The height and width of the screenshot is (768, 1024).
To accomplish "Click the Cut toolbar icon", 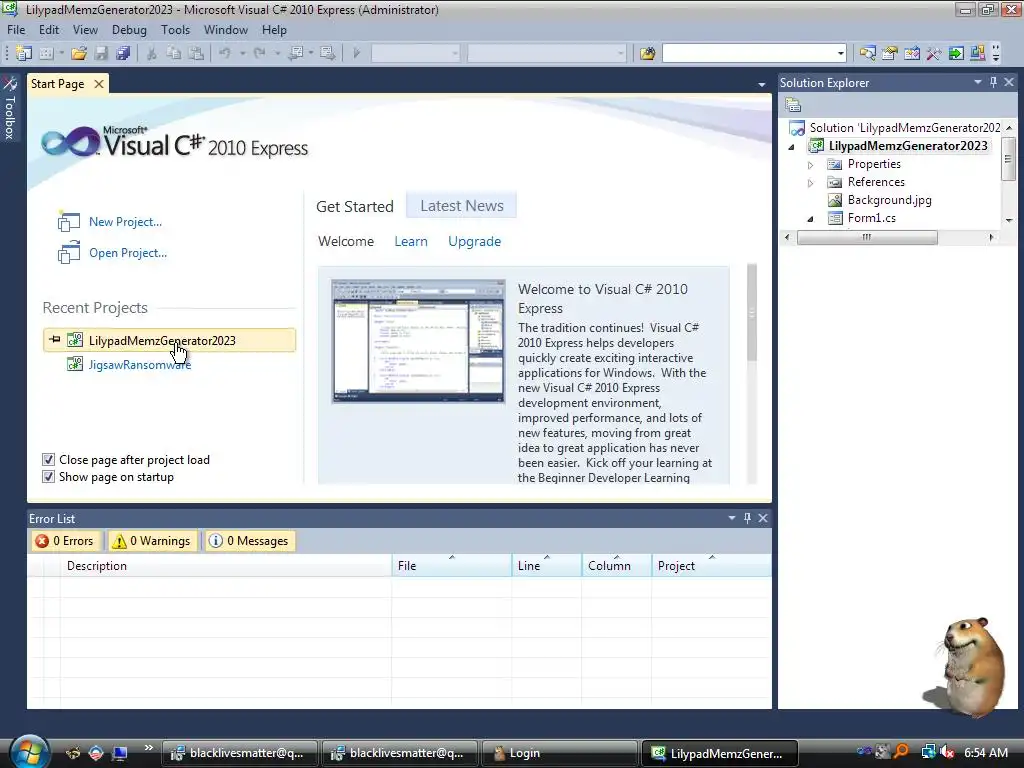I will [x=152, y=53].
